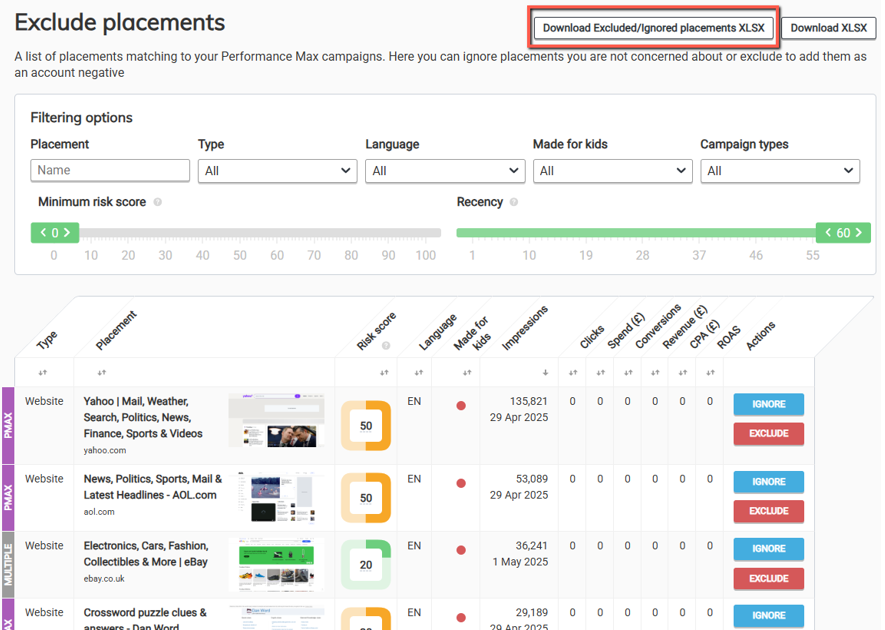The height and width of the screenshot is (630, 885).
Task: Exclude the aol.com placement
Action: tap(768, 511)
